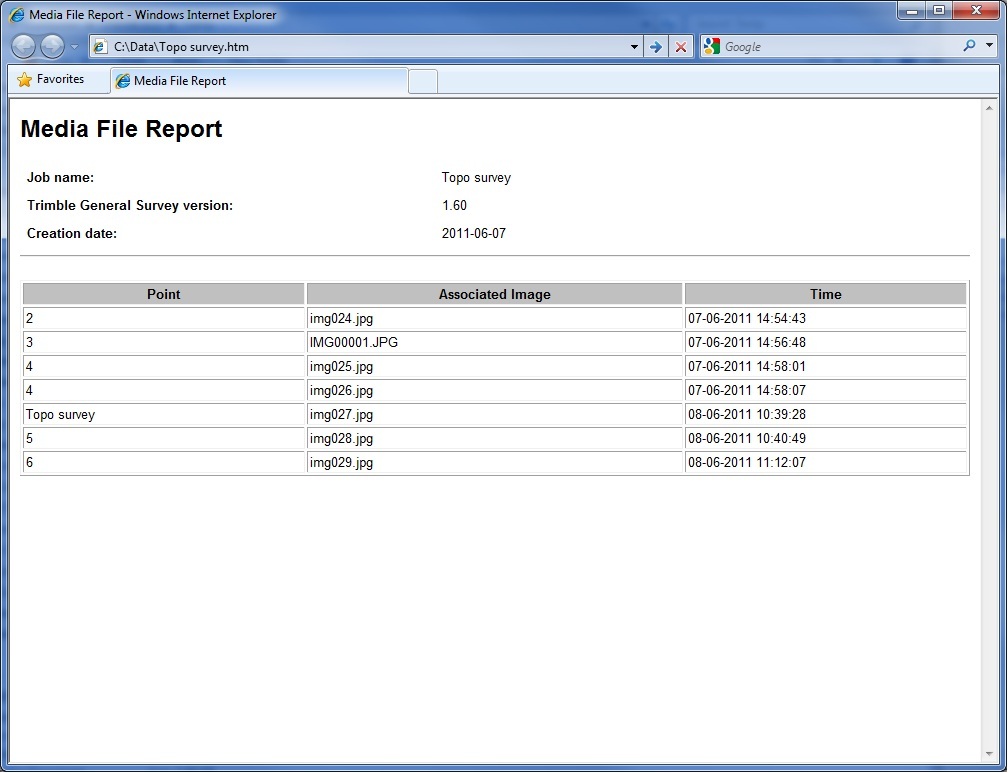1008x773 pixels.
Task: Open the search provider options dropdown
Action: pos(989,46)
